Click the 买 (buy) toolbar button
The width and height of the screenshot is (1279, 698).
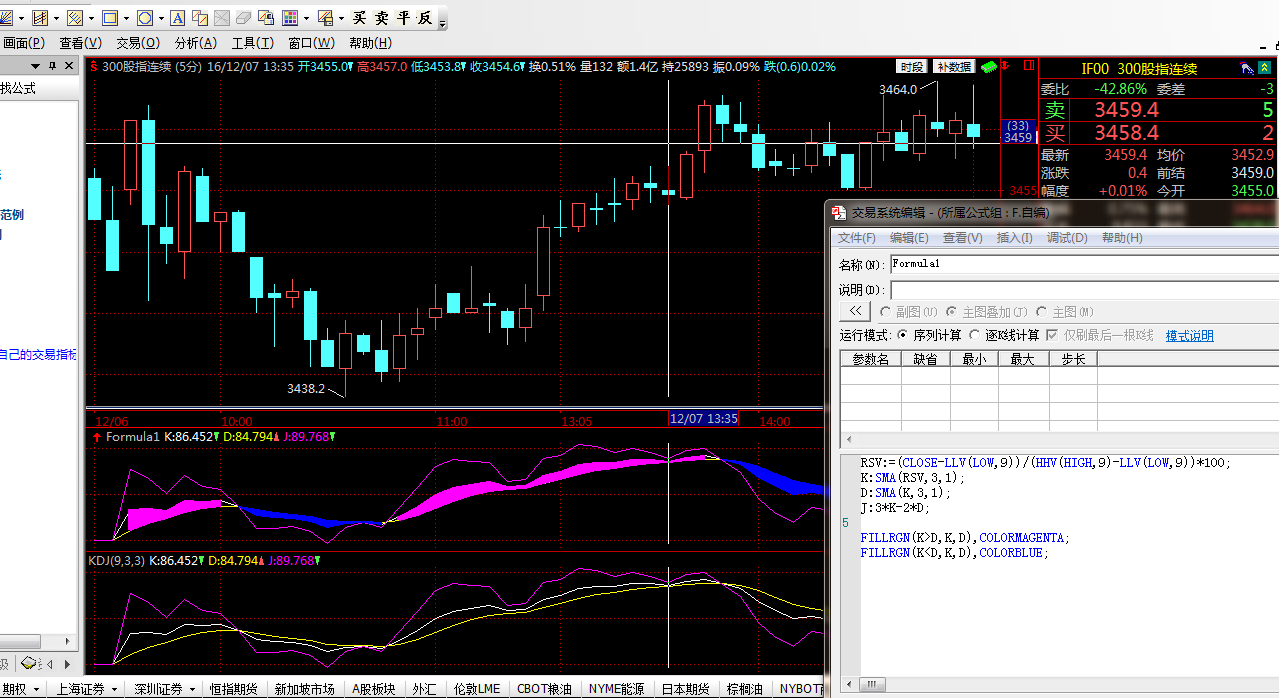pos(360,18)
